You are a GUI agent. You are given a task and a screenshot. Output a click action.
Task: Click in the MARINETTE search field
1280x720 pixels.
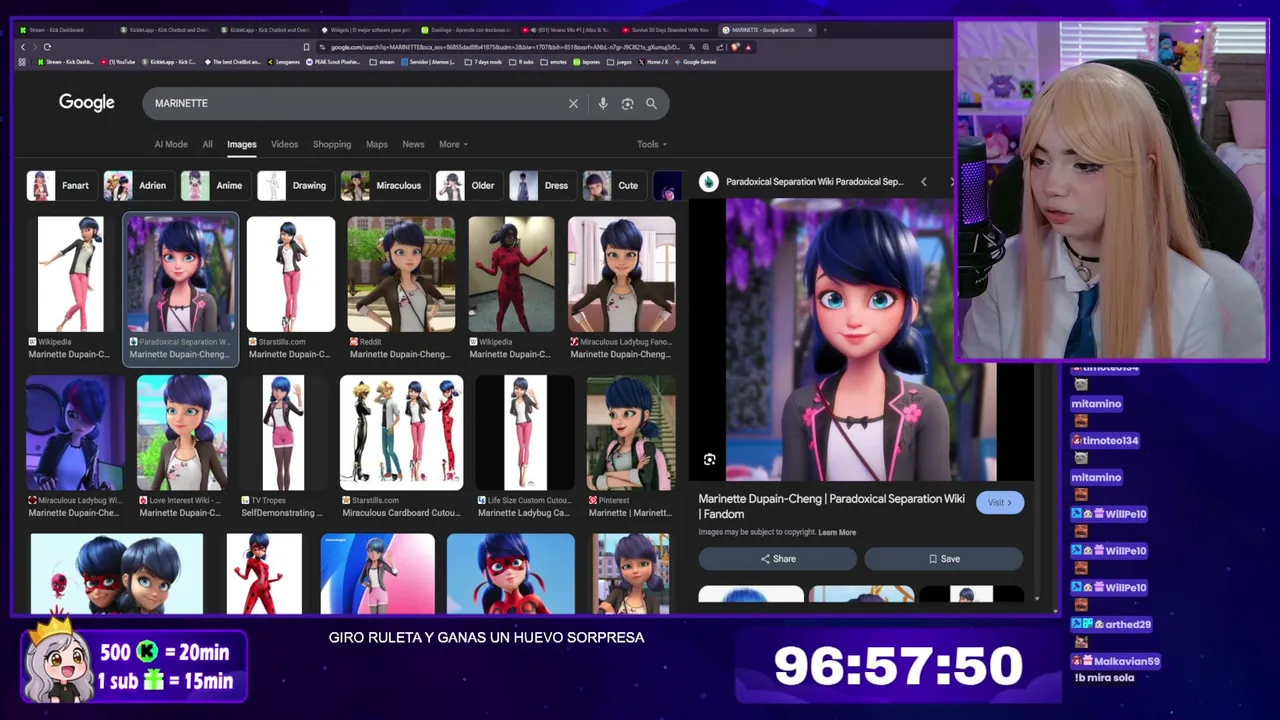click(x=355, y=103)
